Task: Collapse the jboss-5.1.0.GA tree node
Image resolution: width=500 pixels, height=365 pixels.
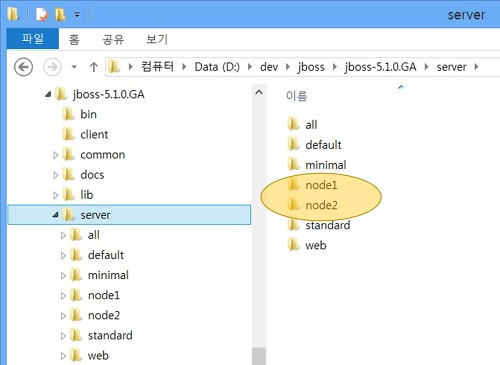Action: coord(48,95)
